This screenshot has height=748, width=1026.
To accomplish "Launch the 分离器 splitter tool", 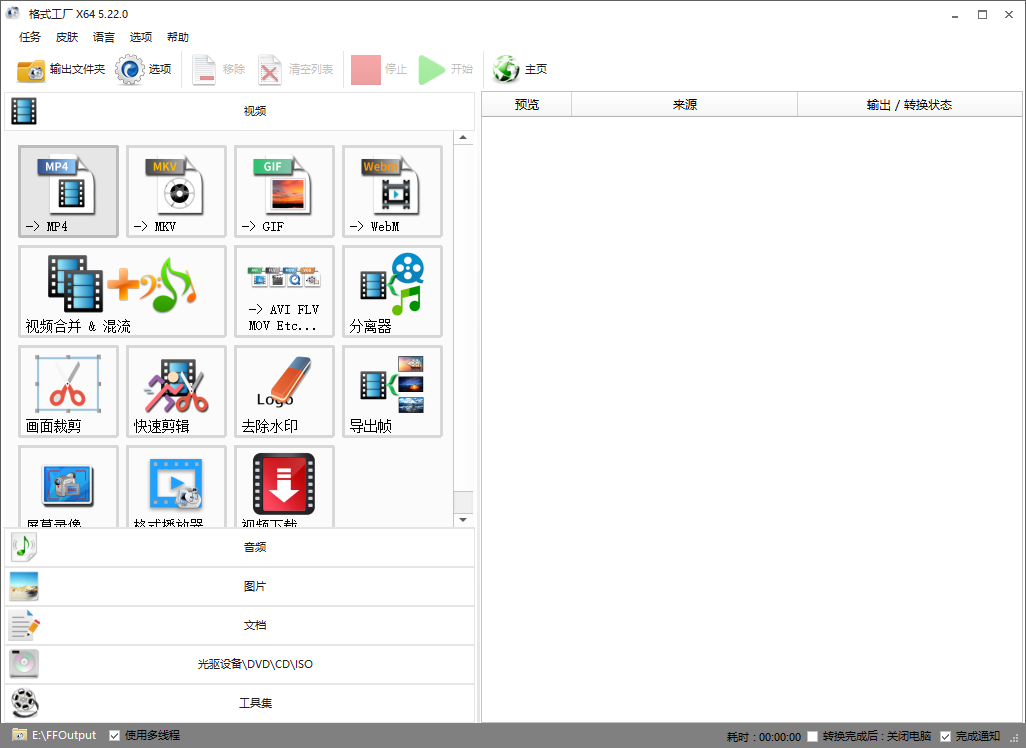I will [x=392, y=291].
